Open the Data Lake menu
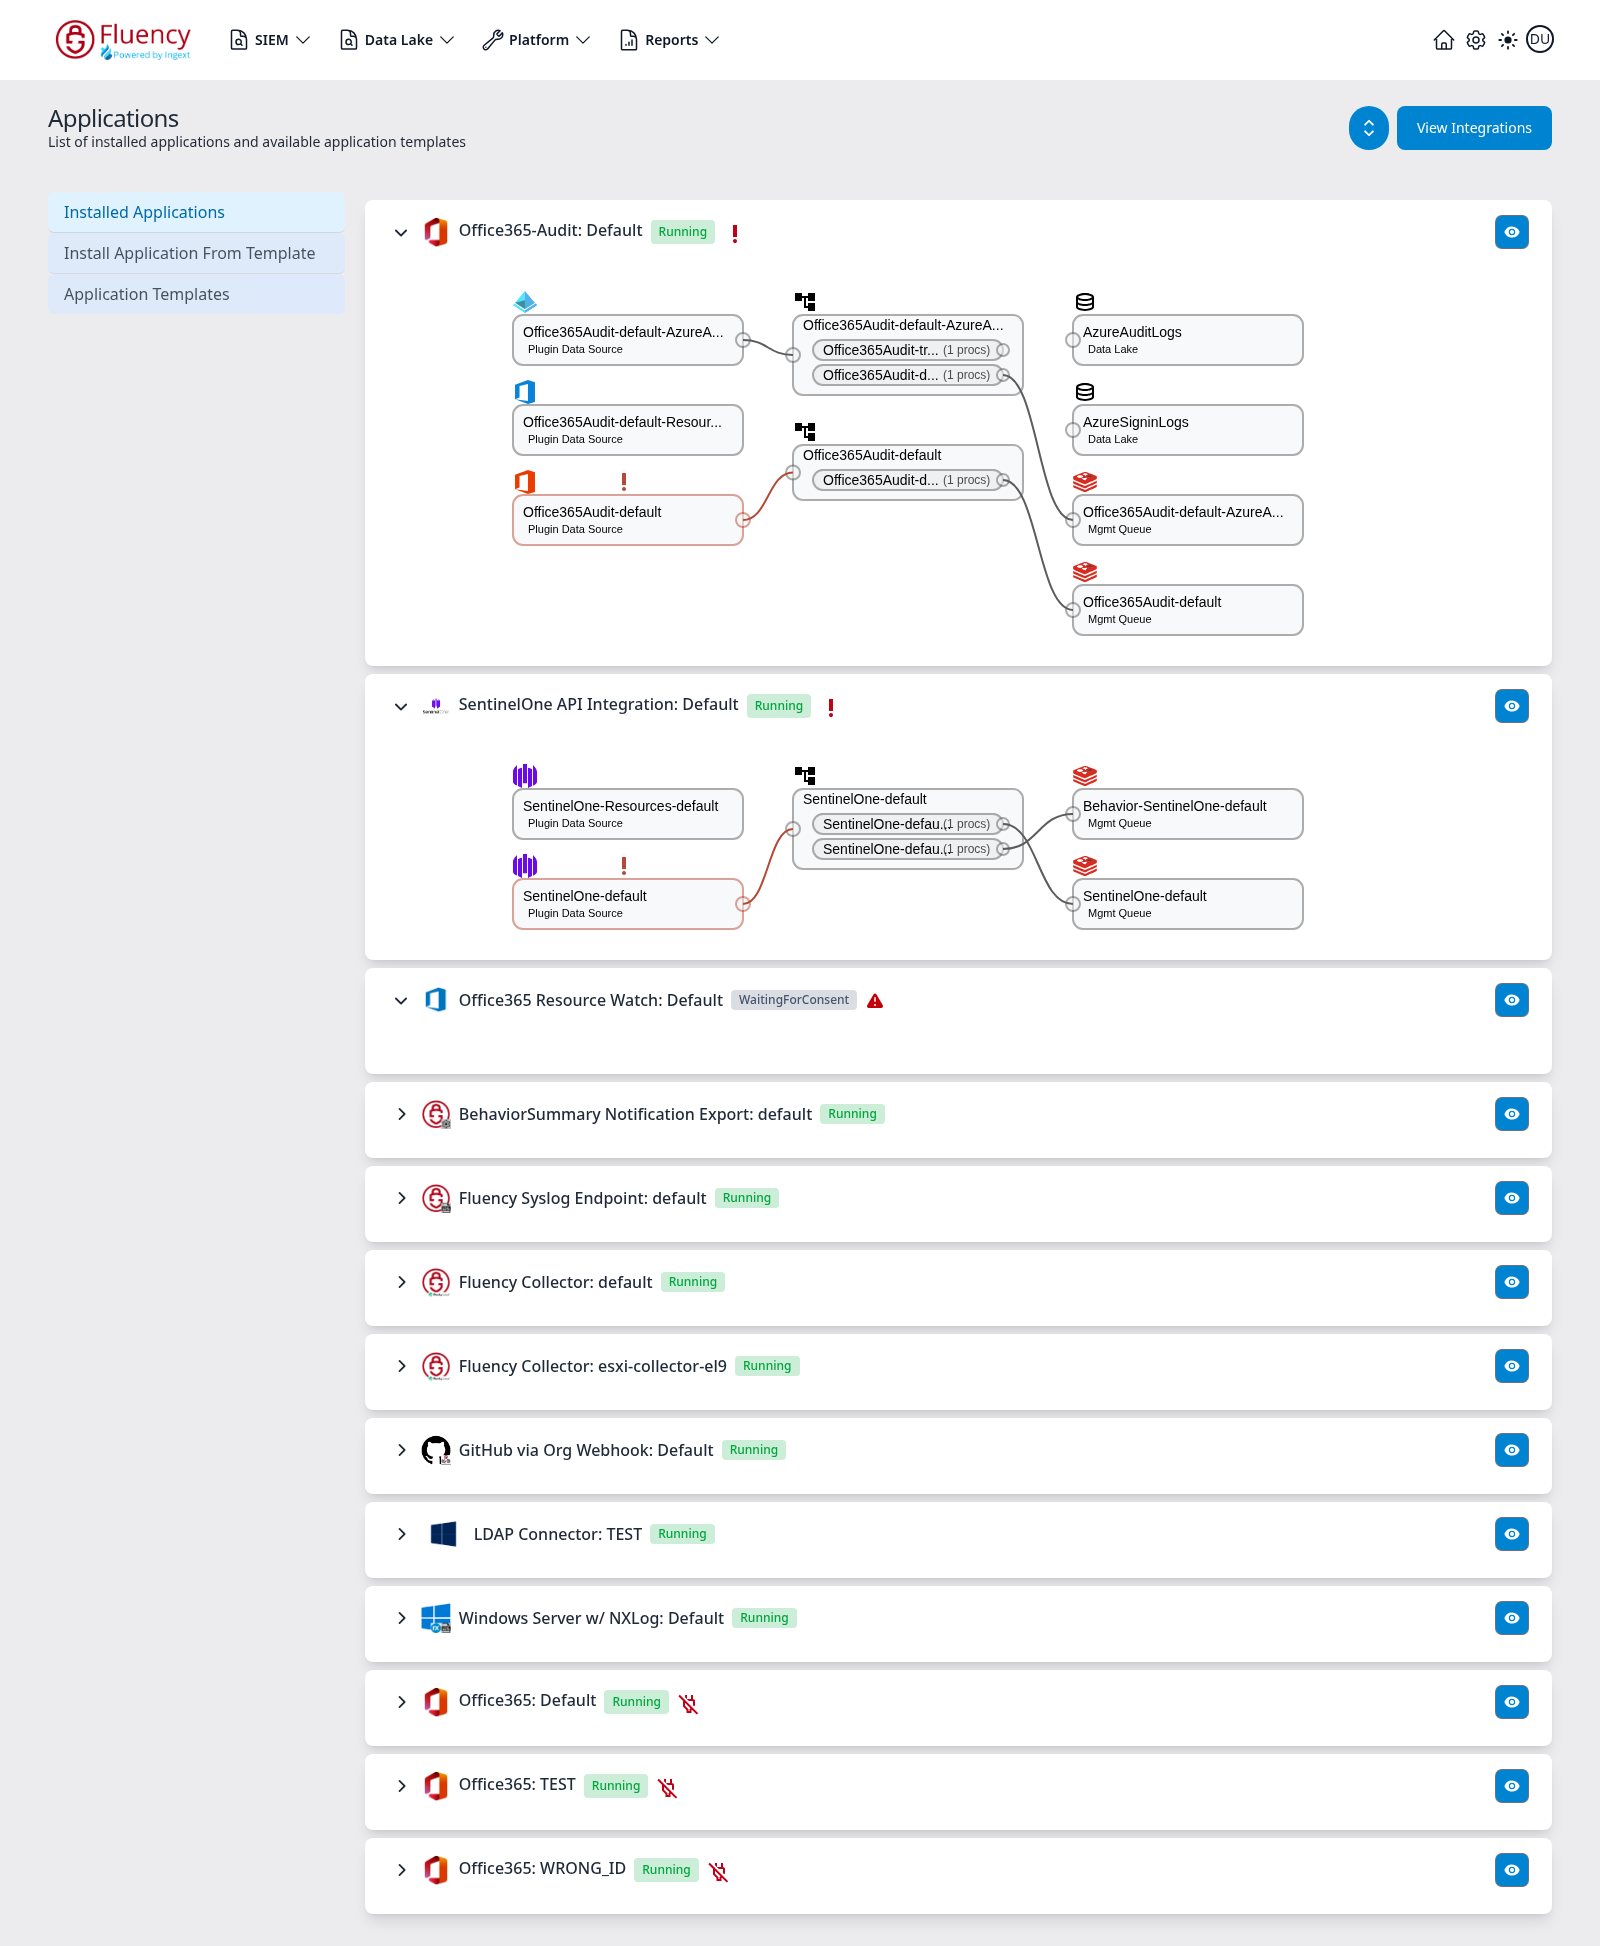The height and width of the screenshot is (1946, 1600). click(397, 40)
